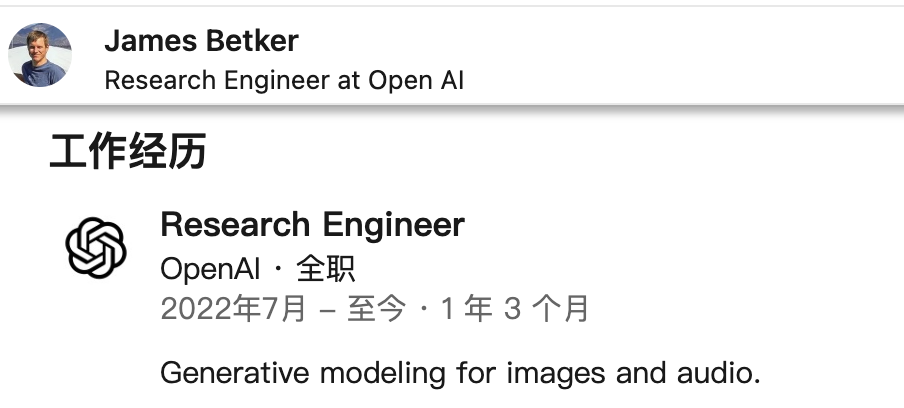Click the 全职 employment type label
Viewport: 904px width, 408px height.
(326, 269)
